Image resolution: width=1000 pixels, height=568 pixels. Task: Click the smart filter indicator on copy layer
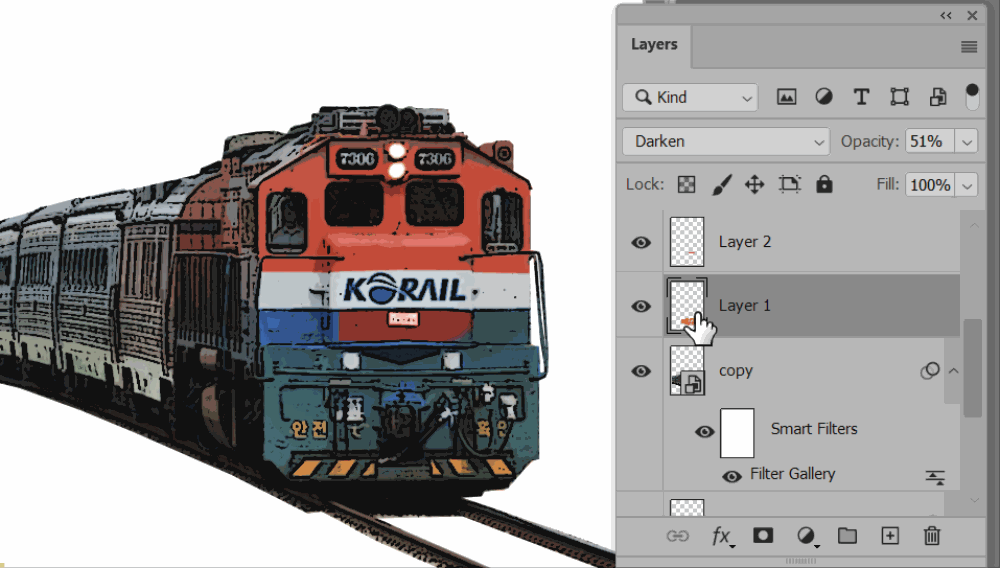coord(929,371)
